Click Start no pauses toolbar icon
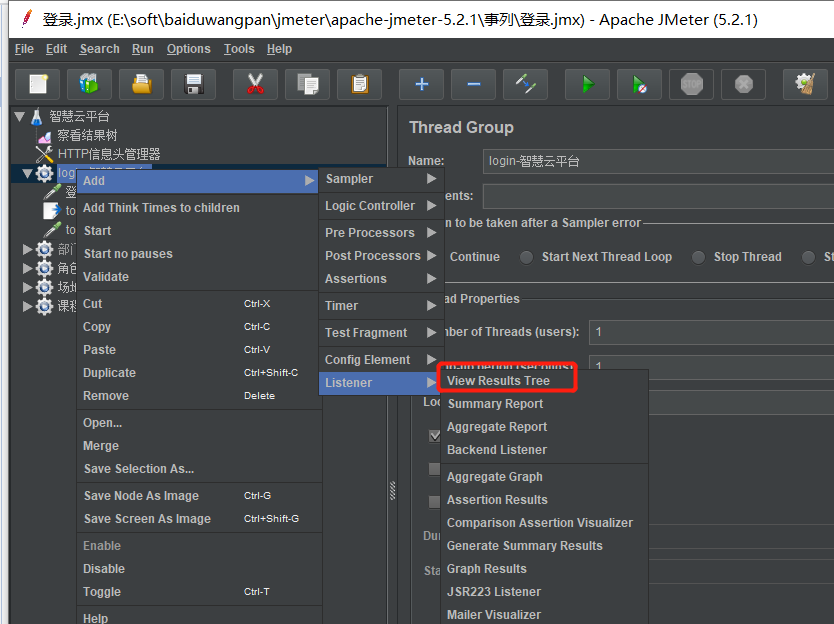This screenshot has height=624, width=834. (639, 84)
